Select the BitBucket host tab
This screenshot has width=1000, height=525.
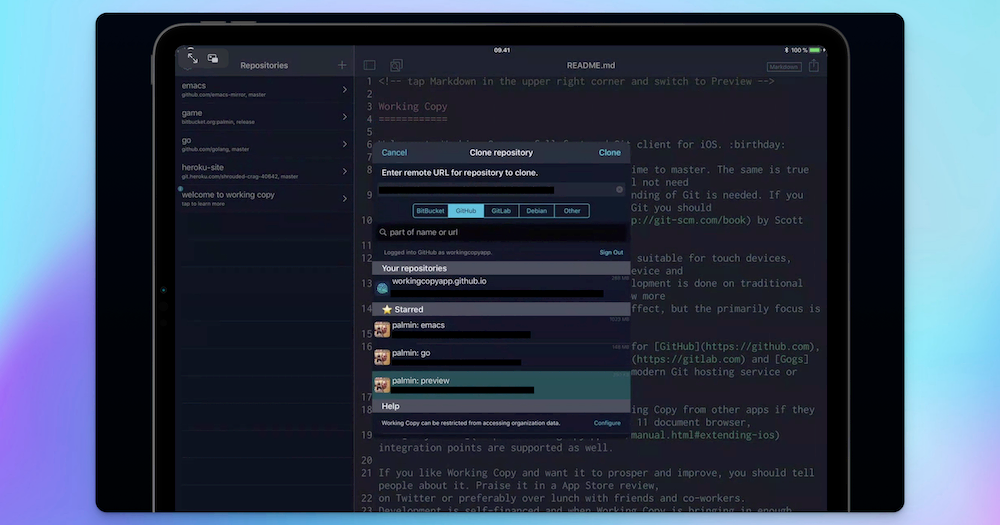(x=430, y=211)
